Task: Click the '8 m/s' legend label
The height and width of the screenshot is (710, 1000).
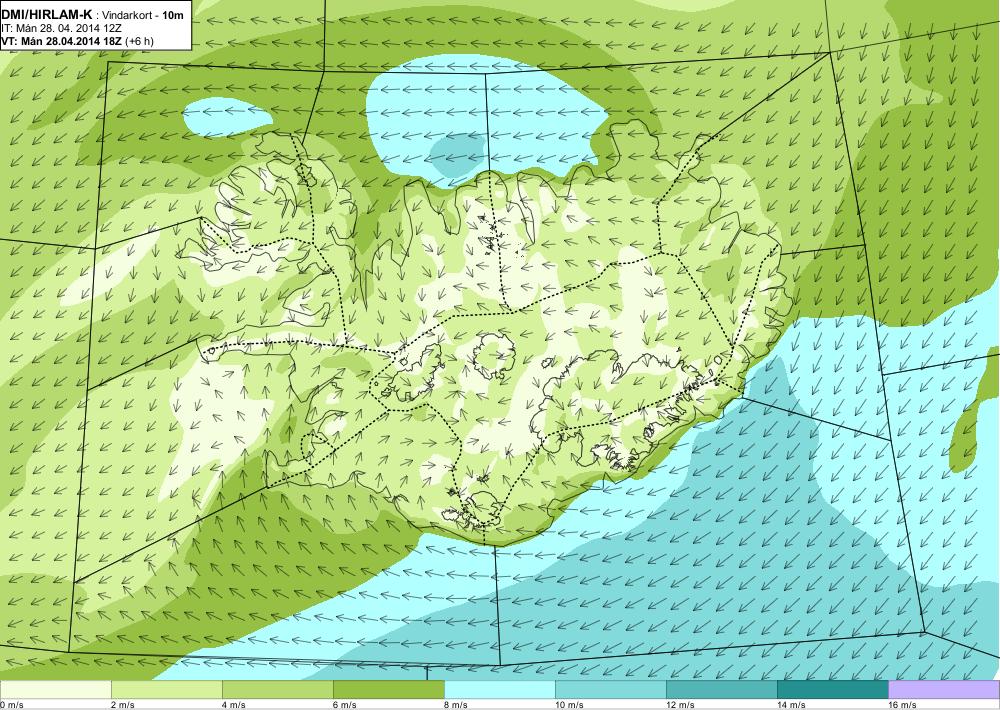Action: click(456, 705)
